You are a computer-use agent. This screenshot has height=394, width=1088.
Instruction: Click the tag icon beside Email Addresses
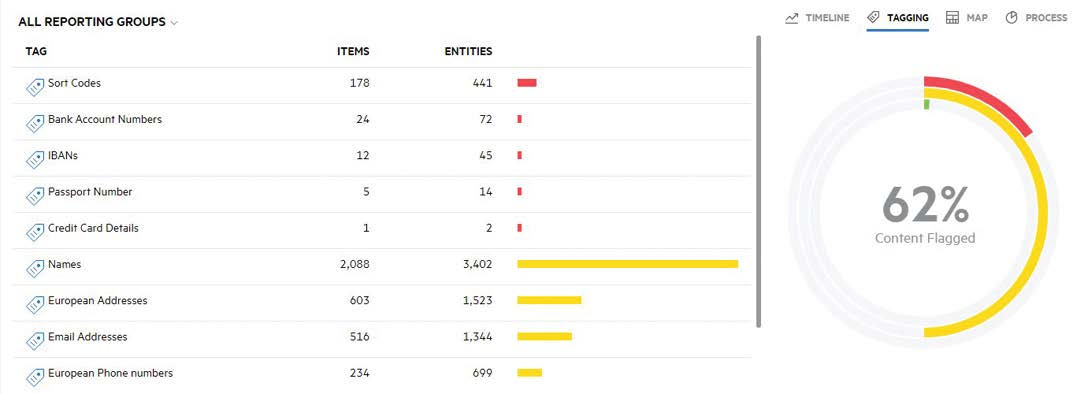pyautogui.click(x=35, y=340)
